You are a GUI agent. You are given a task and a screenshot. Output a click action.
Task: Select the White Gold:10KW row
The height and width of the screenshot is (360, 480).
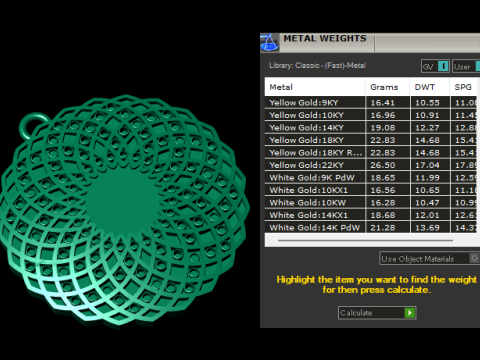371,202
